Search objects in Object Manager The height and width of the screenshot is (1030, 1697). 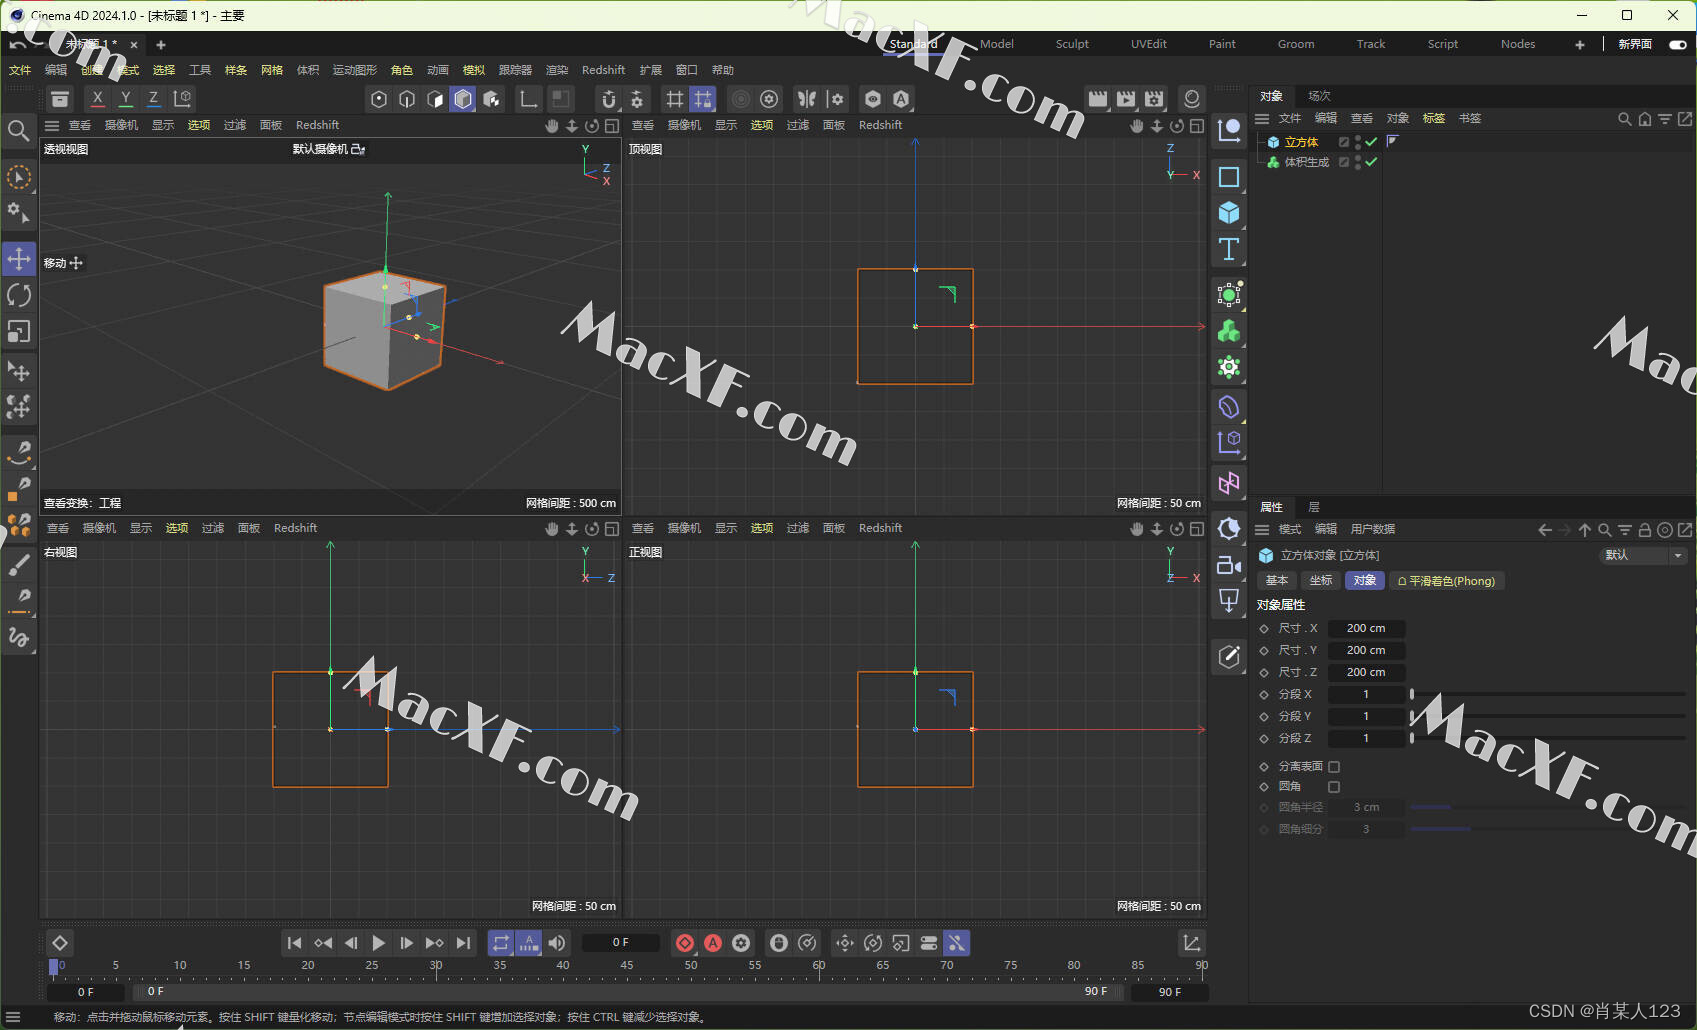[1625, 119]
